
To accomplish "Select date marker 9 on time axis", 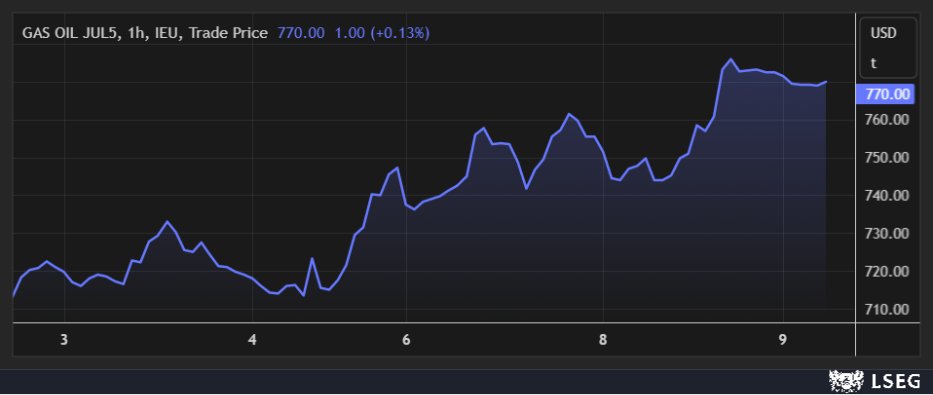I will click(783, 340).
